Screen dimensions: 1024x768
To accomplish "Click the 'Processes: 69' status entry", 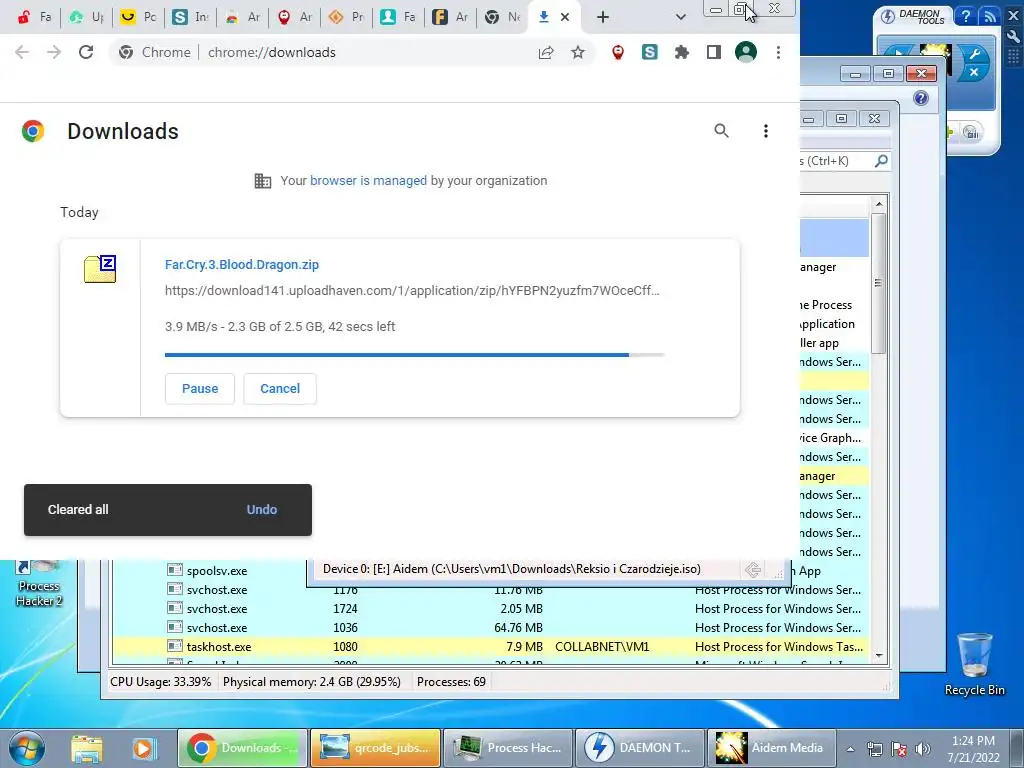I will pyautogui.click(x=451, y=682).
